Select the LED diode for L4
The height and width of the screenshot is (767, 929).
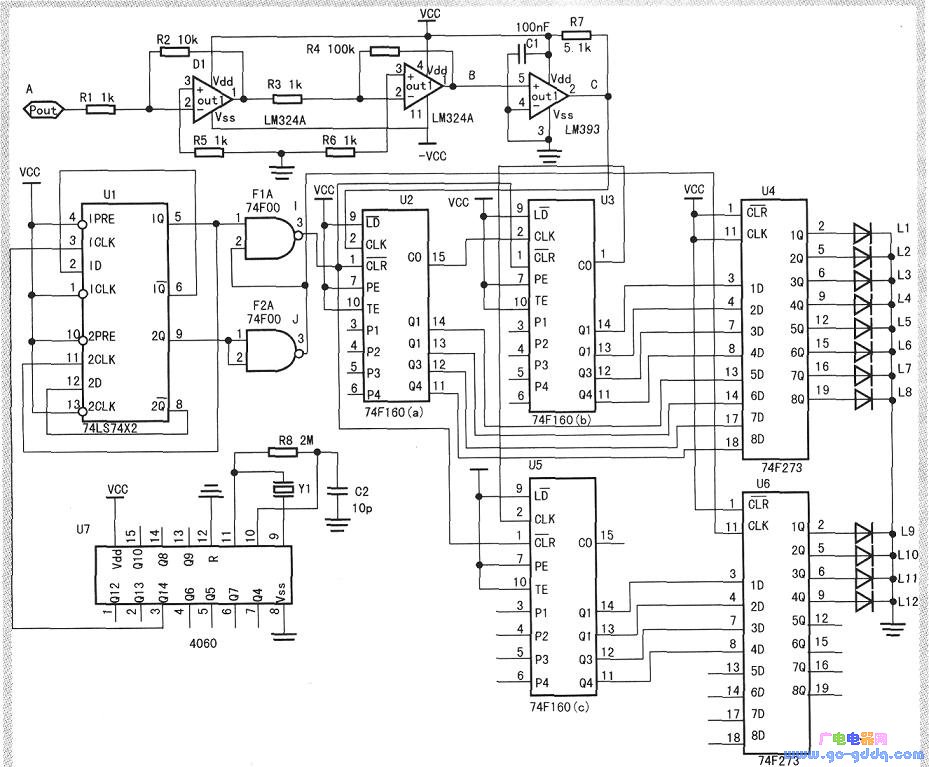[863, 304]
